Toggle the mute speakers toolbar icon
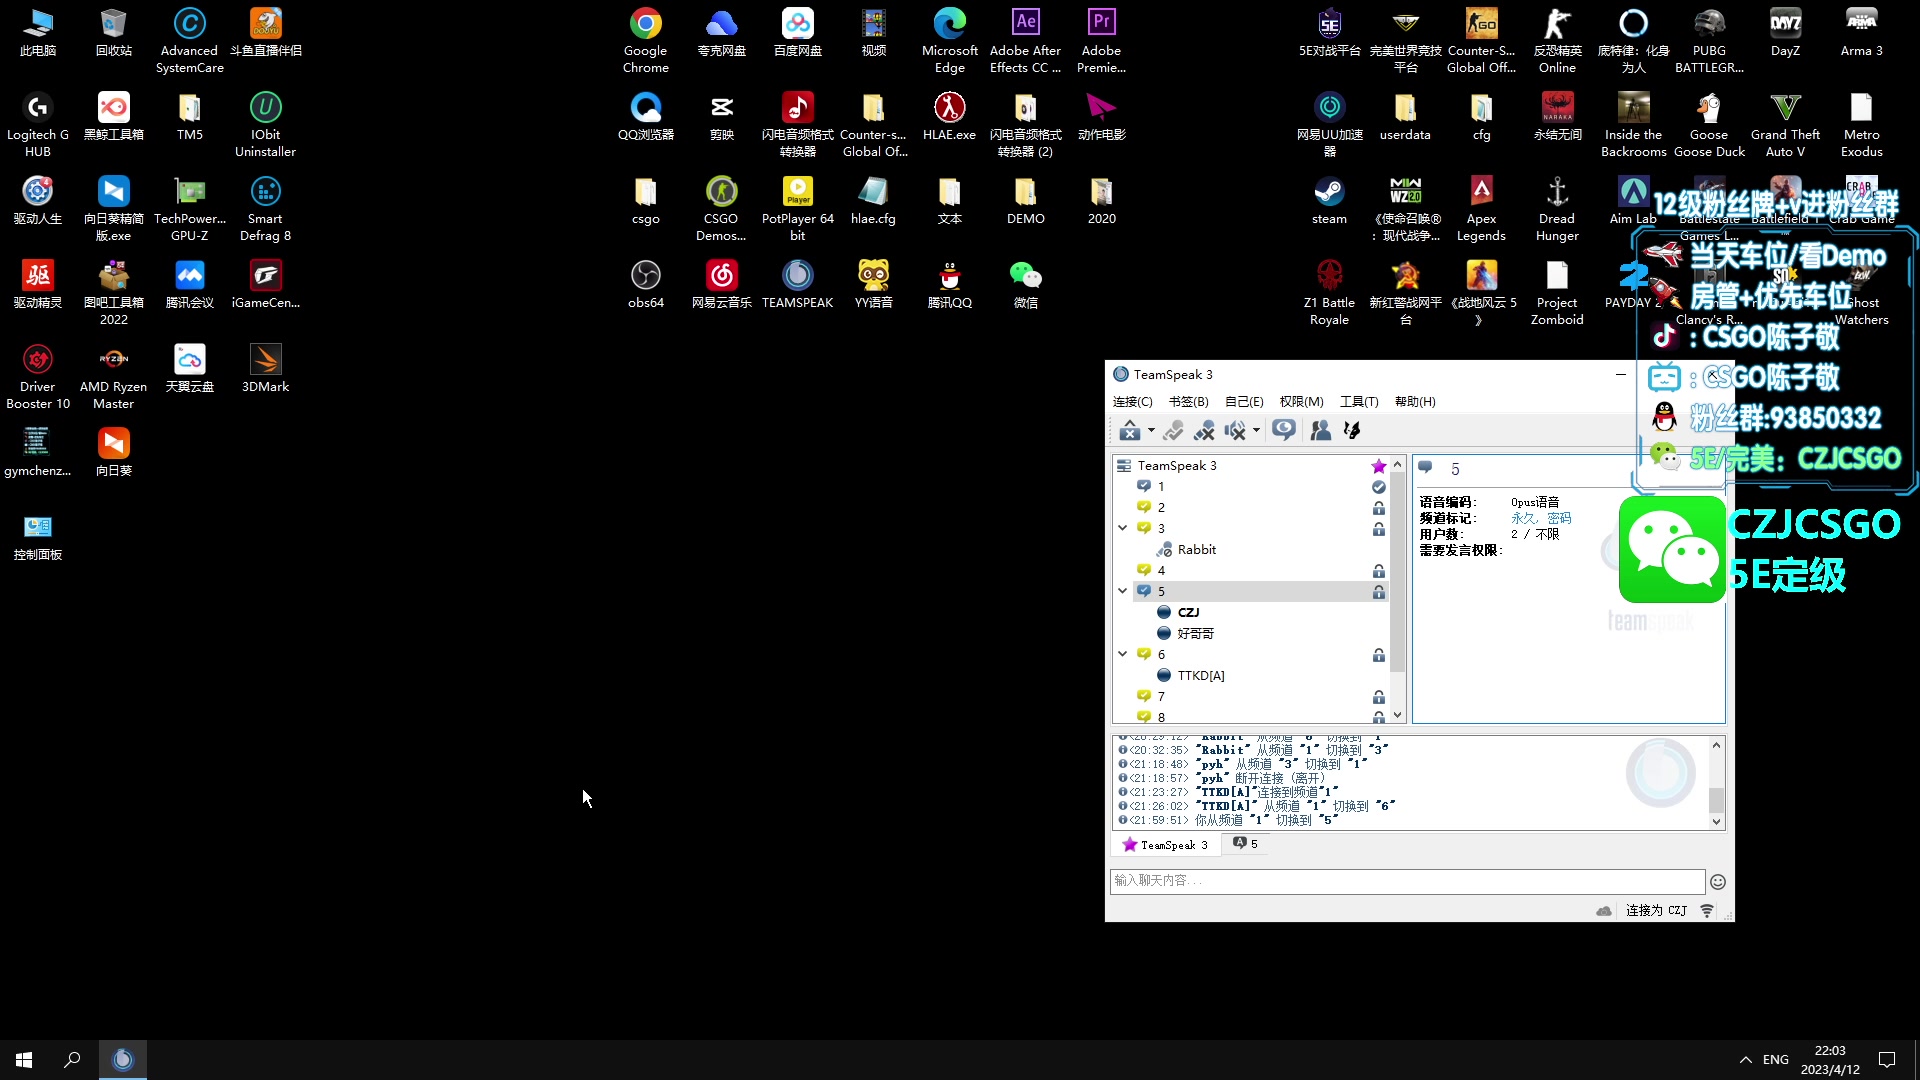This screenshot has height=1080, width=1920. [1236, 430]
